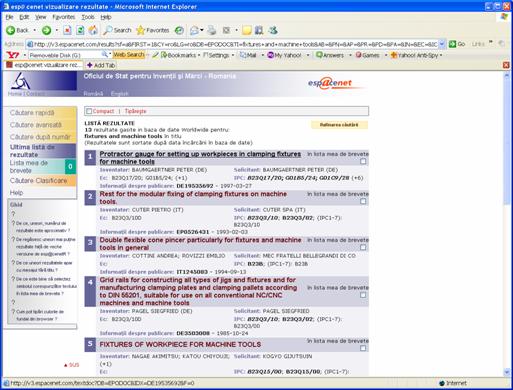
Task: Print the page with the printer icon
Action: click(x=212, y=30)
